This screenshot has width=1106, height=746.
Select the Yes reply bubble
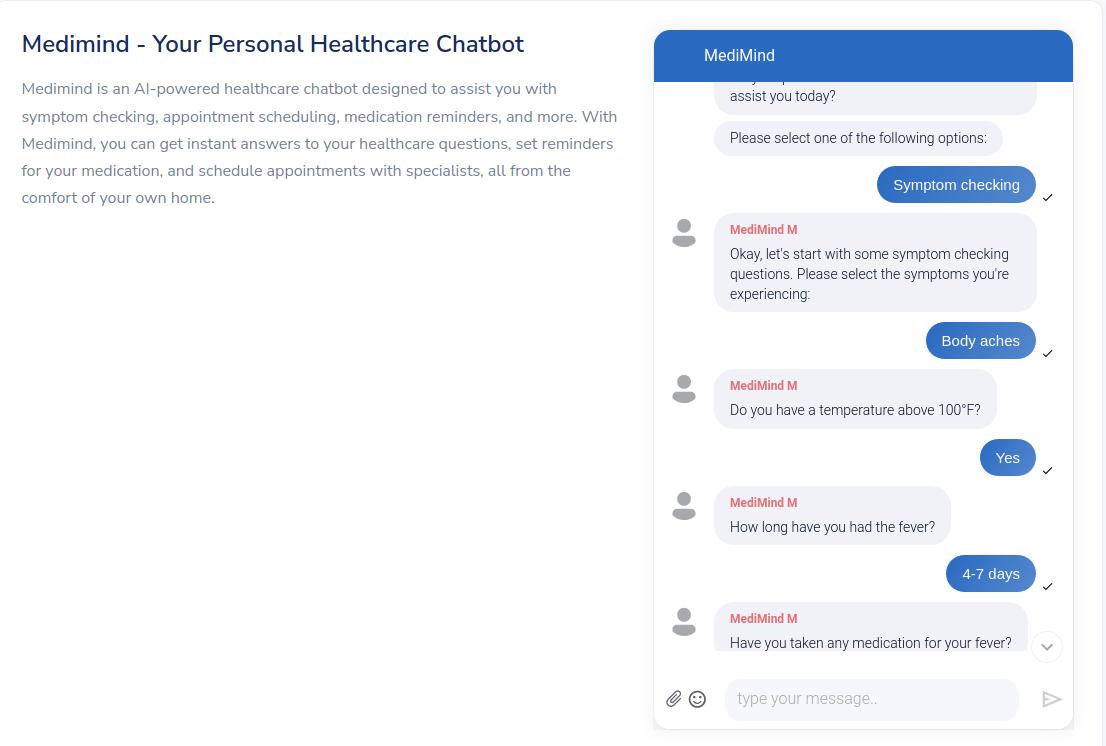coord(1007,457)
